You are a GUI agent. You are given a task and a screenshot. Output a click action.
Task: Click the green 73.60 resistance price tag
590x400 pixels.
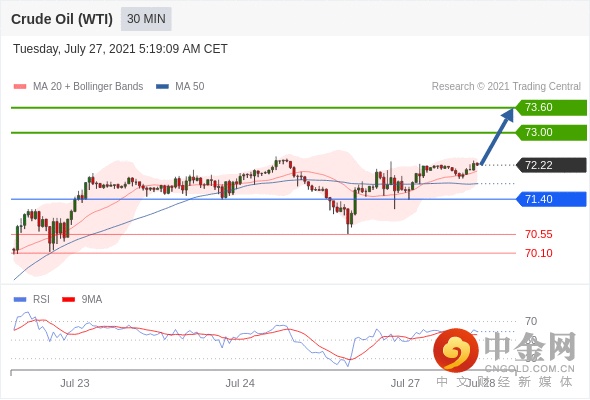pyautogui.click(x=551, y=108)
